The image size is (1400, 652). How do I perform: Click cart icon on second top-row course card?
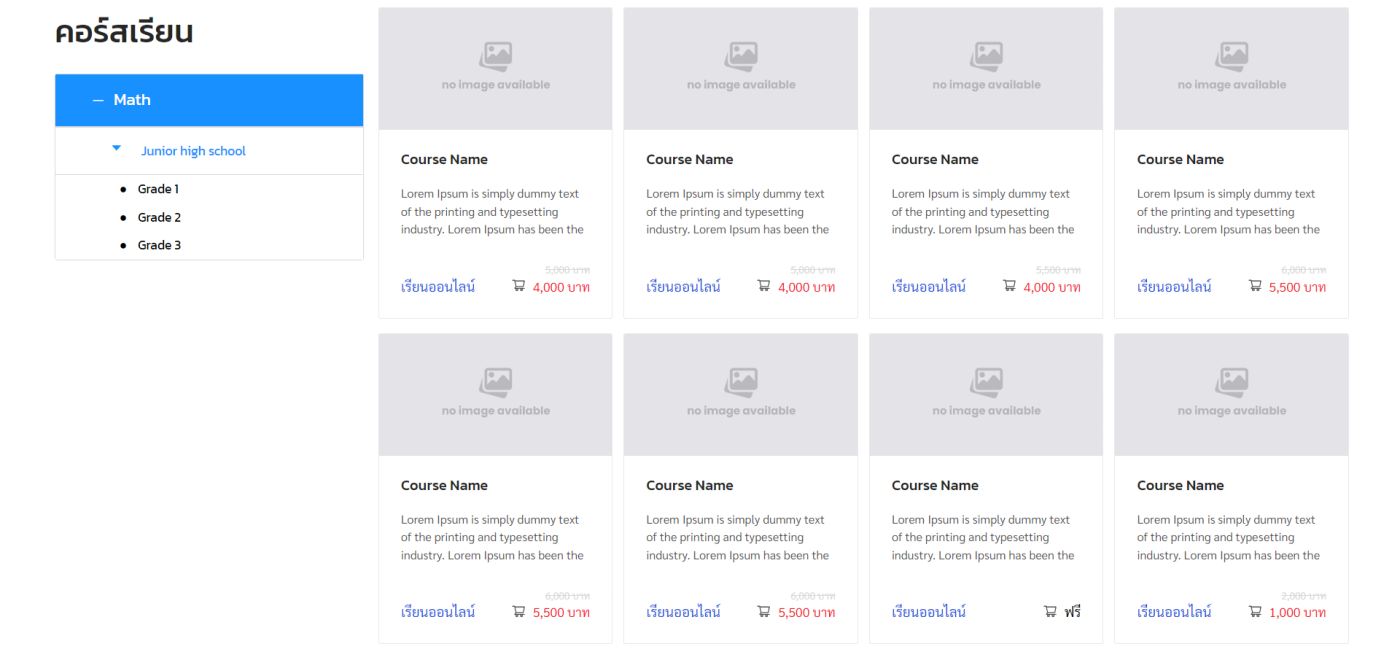tap(764, 286)
